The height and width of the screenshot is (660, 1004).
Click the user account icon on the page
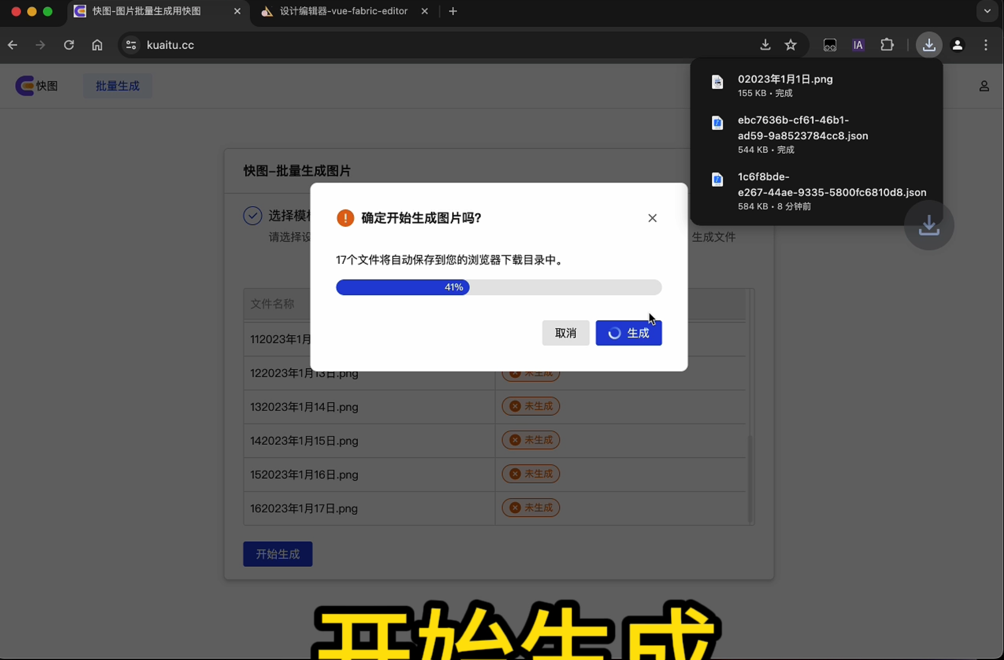click(x=983, y=86)
